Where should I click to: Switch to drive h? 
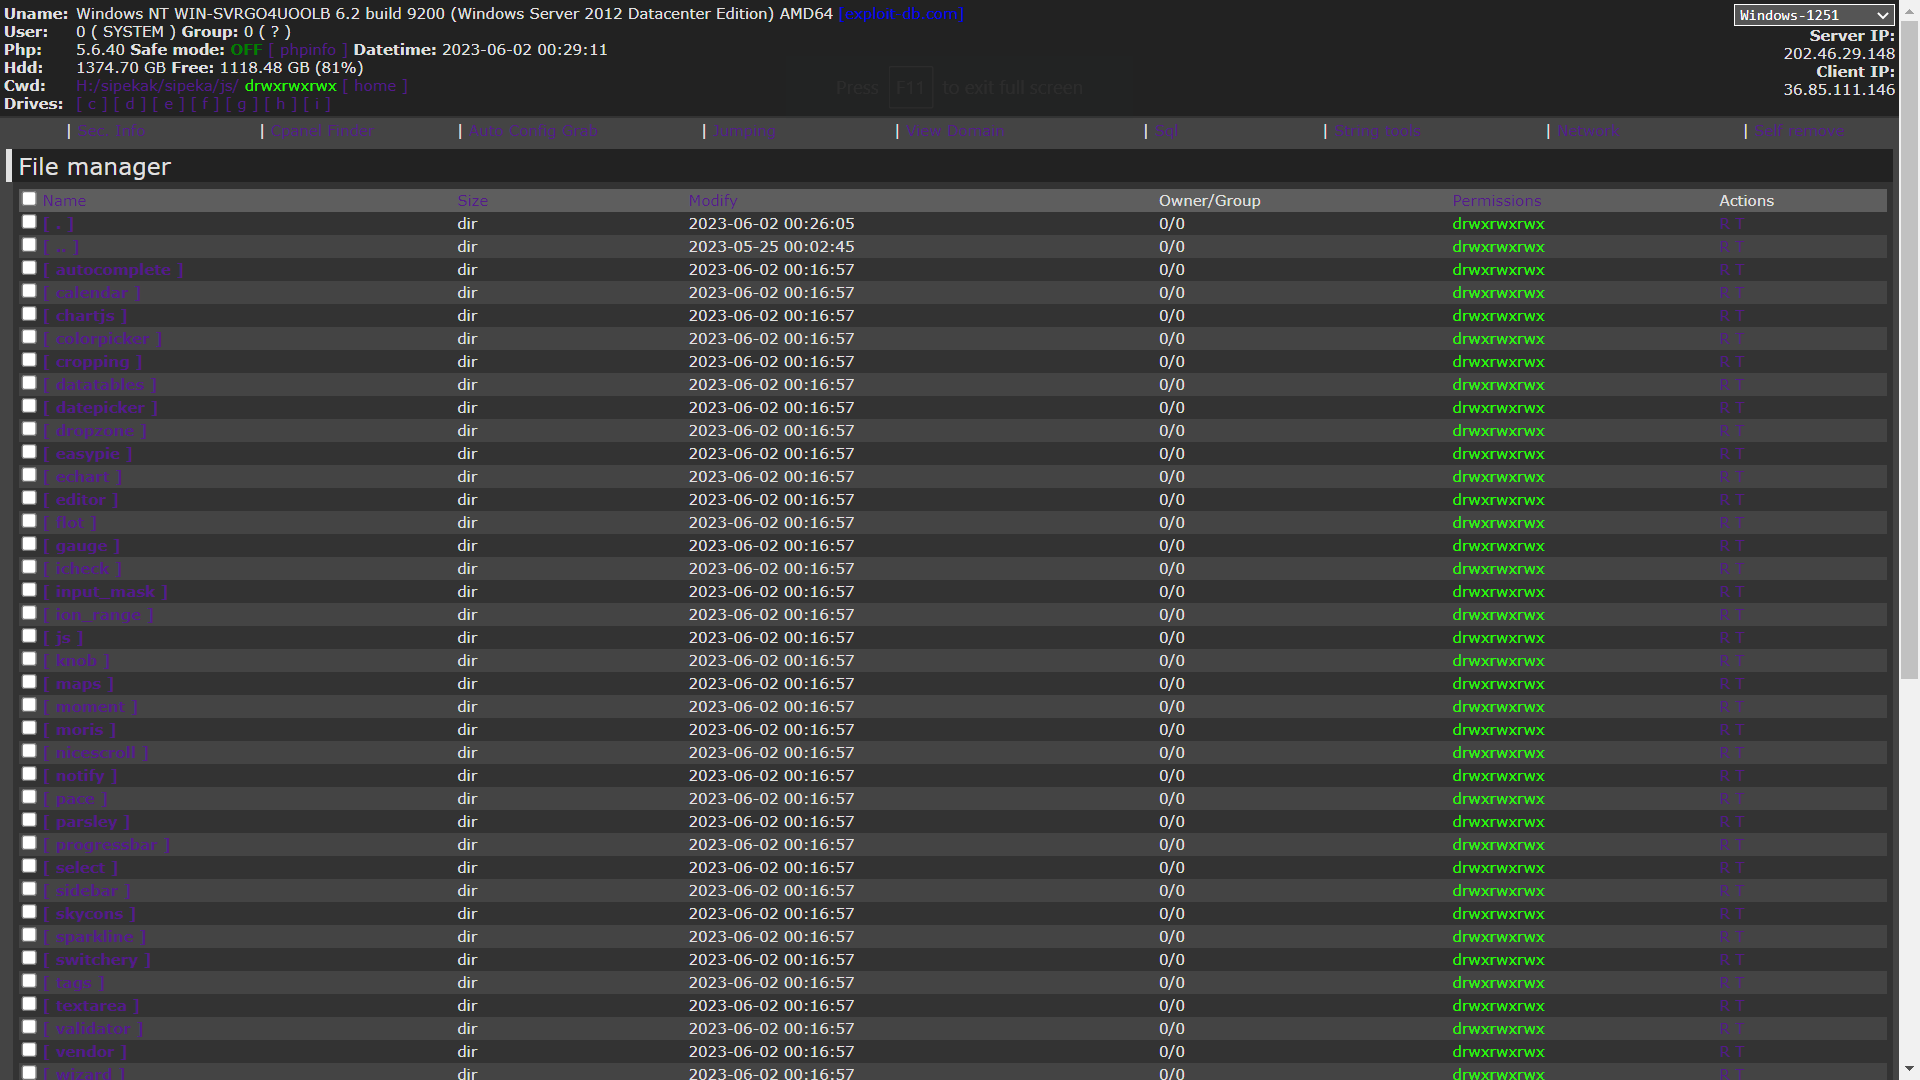coord(281,104)
